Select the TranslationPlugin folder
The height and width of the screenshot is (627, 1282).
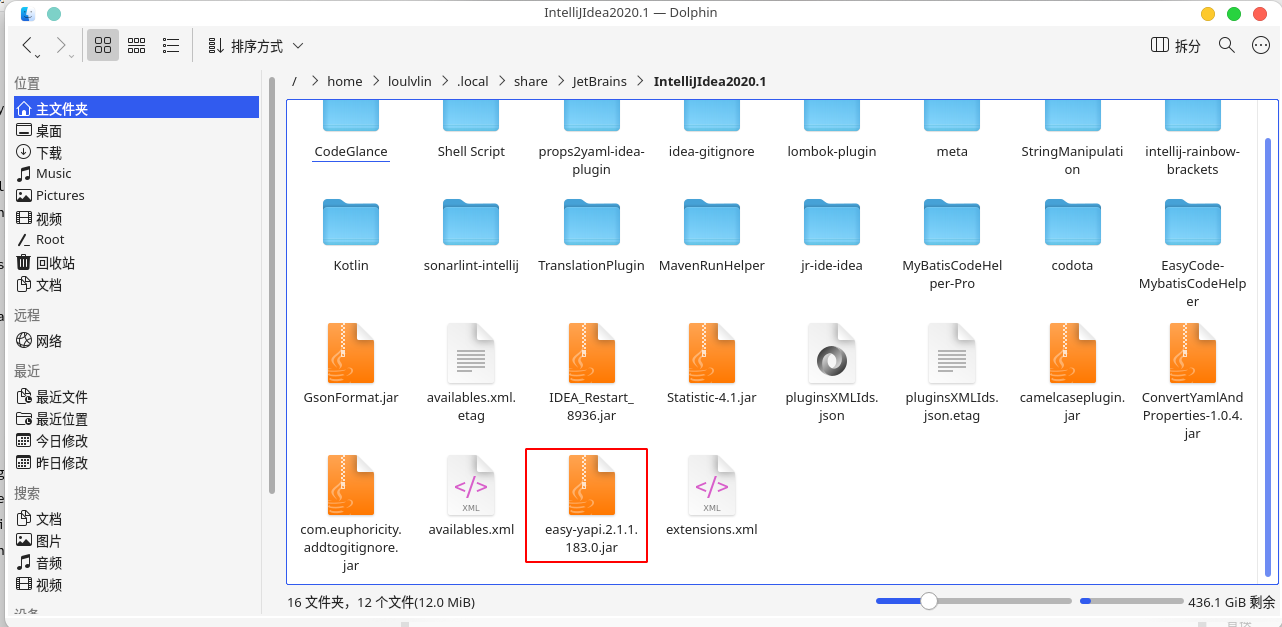click(x=591, y=237)
